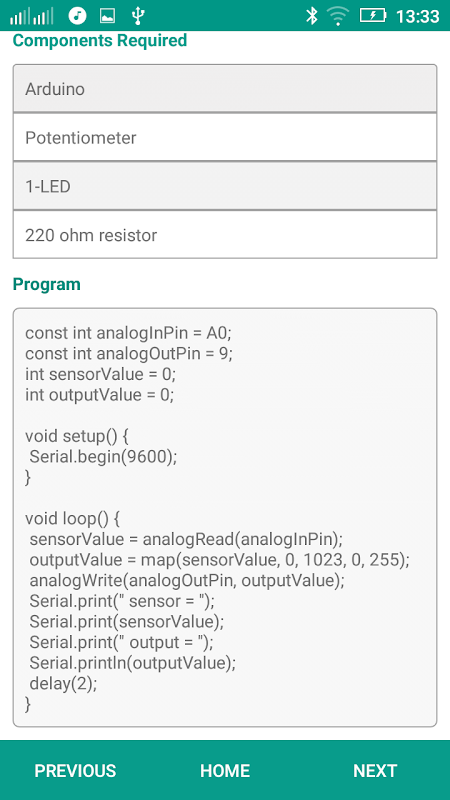
Task: Select the 1-LED component row
Action: 225,186
